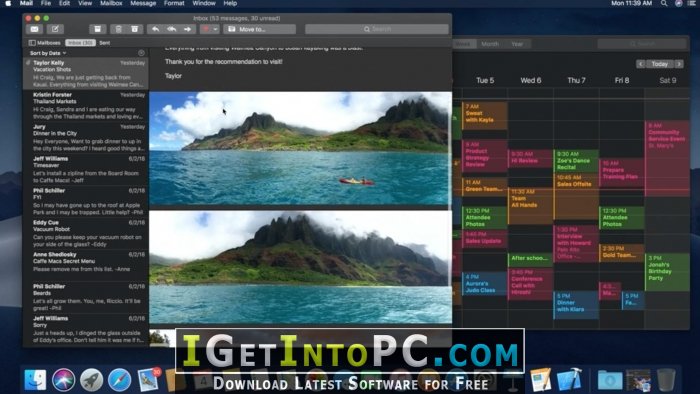
Task: Click the Mail toolbar search field
Action: (x=377, y=29)
